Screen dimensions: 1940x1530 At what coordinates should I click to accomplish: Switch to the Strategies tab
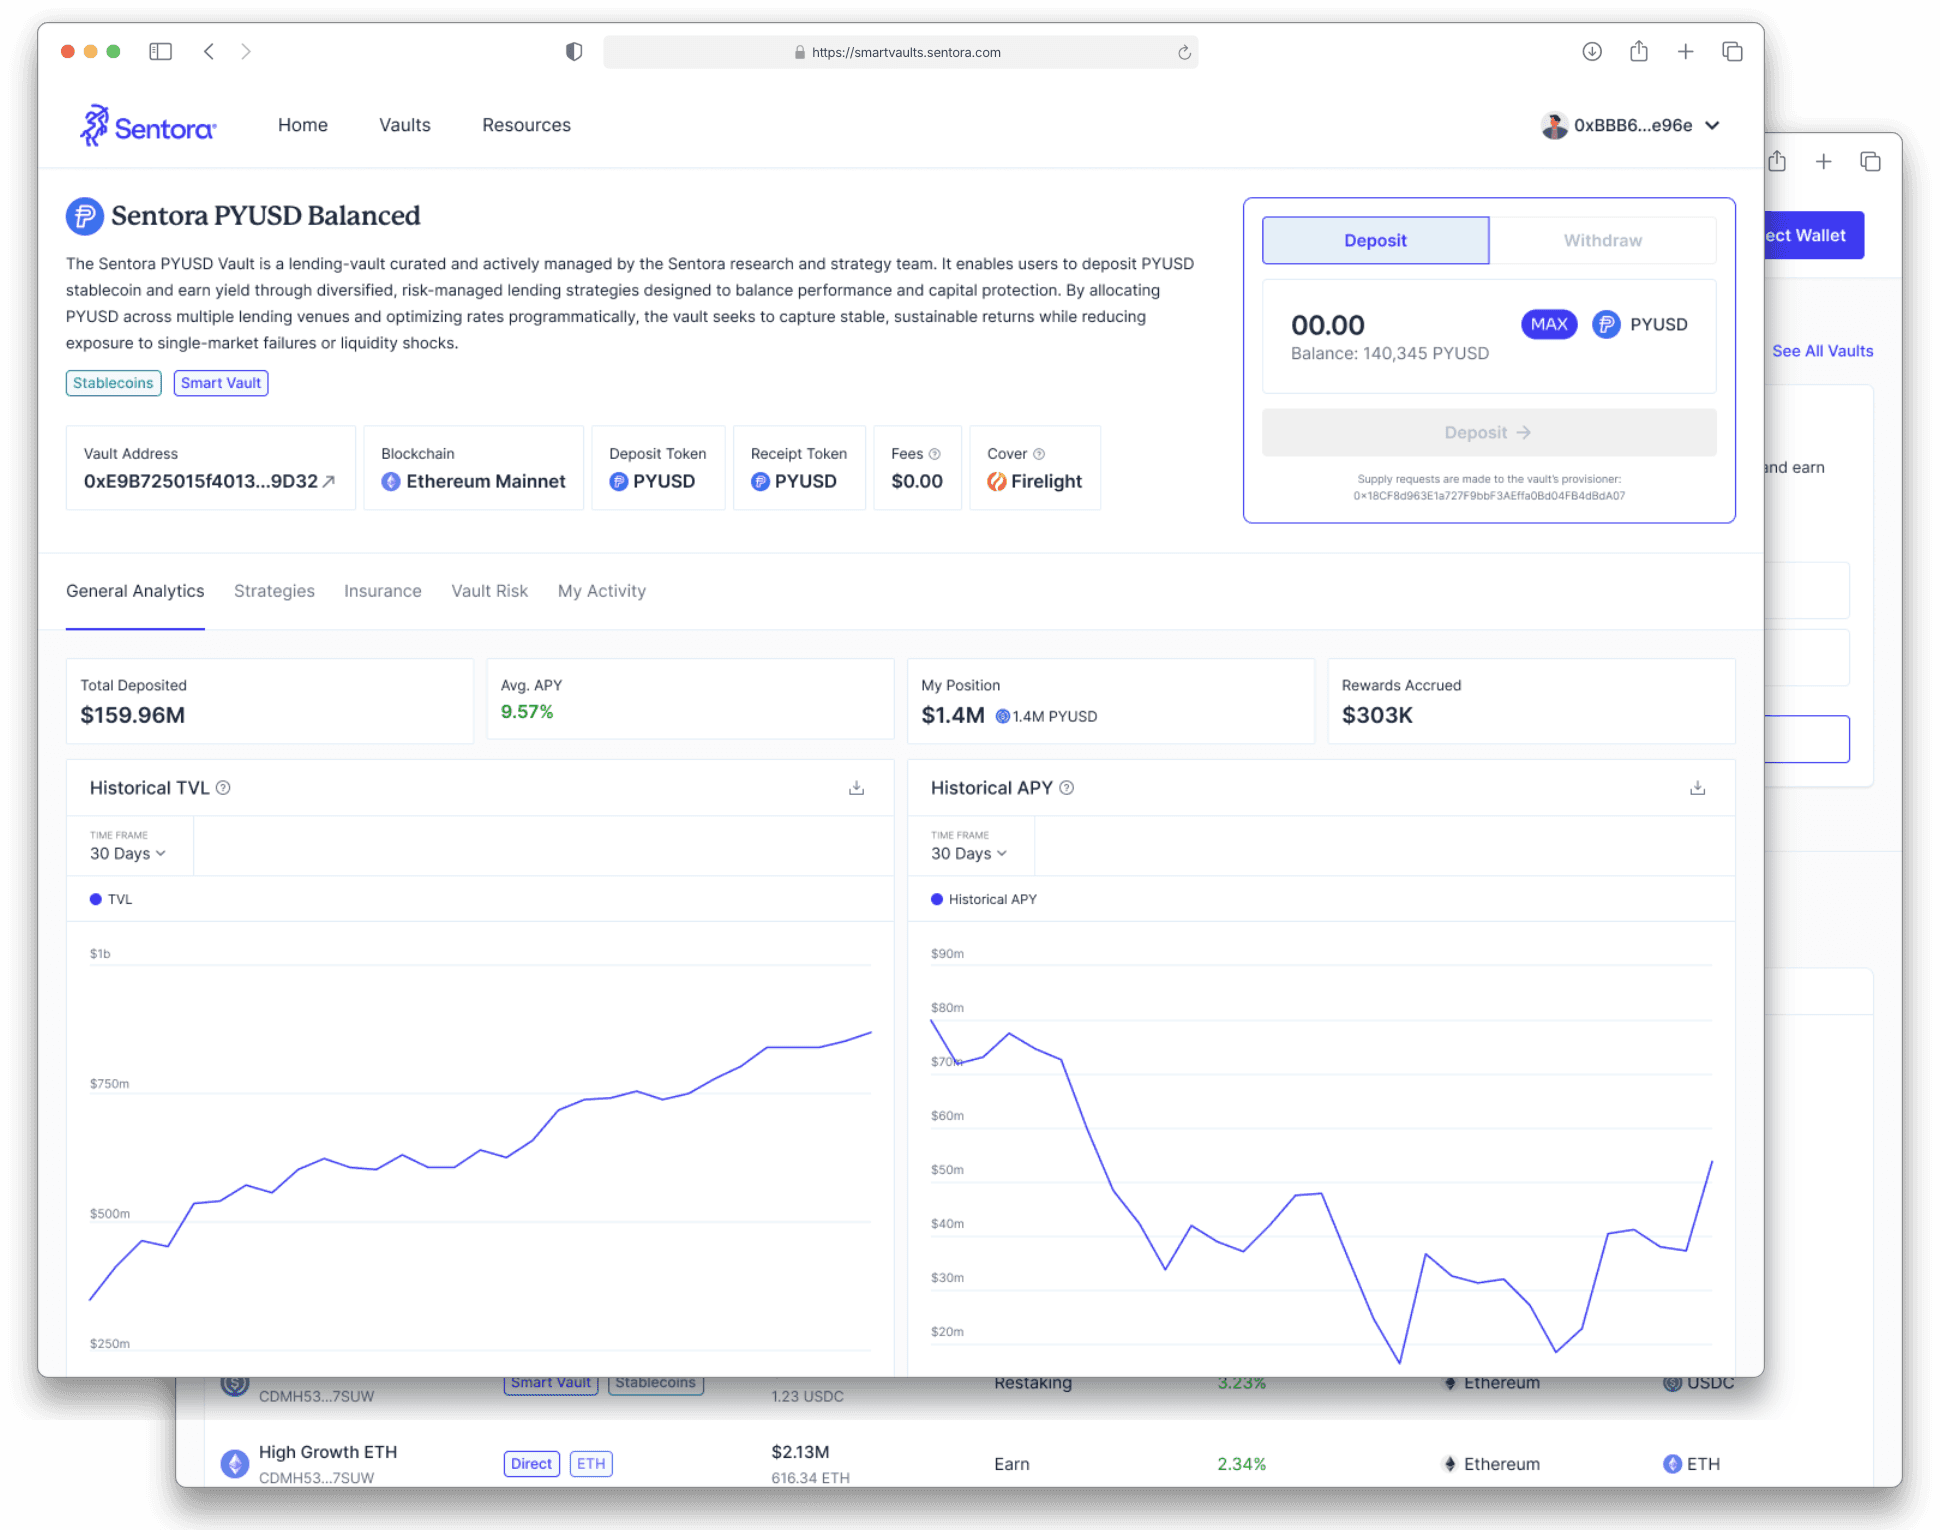(274, 591)
